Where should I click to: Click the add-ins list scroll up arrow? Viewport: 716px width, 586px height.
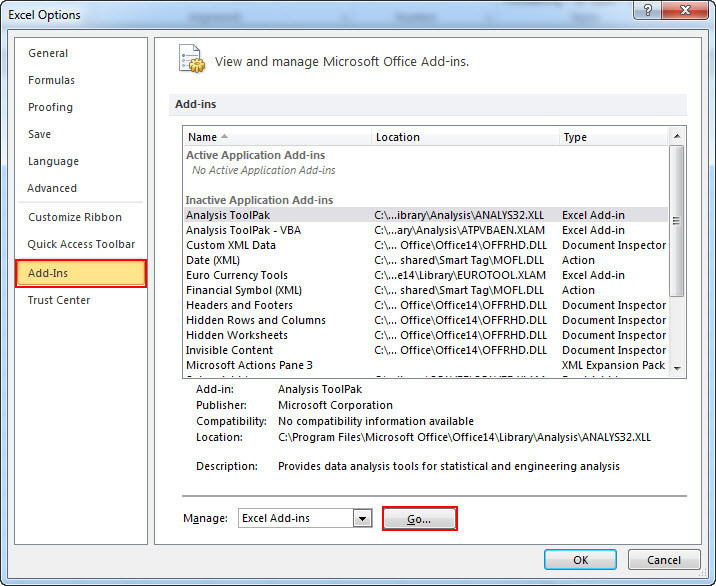(x=677, y=136)
